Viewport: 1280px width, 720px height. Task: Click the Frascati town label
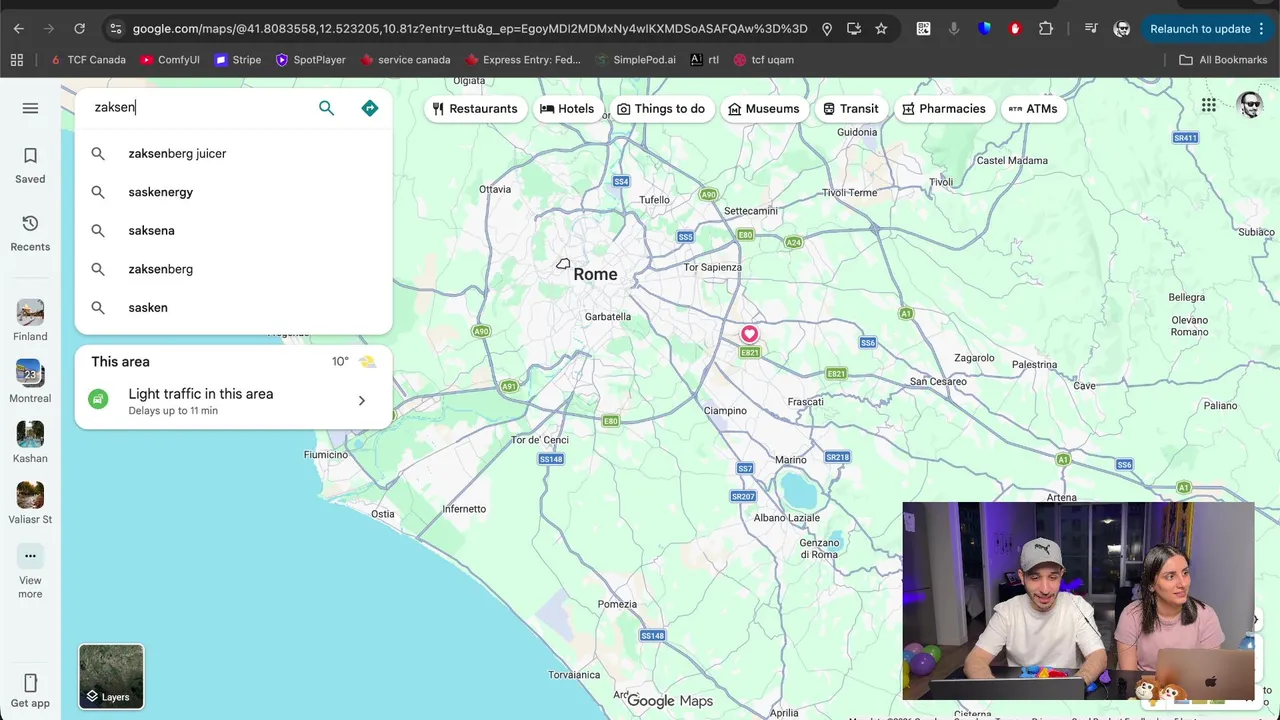805,402
